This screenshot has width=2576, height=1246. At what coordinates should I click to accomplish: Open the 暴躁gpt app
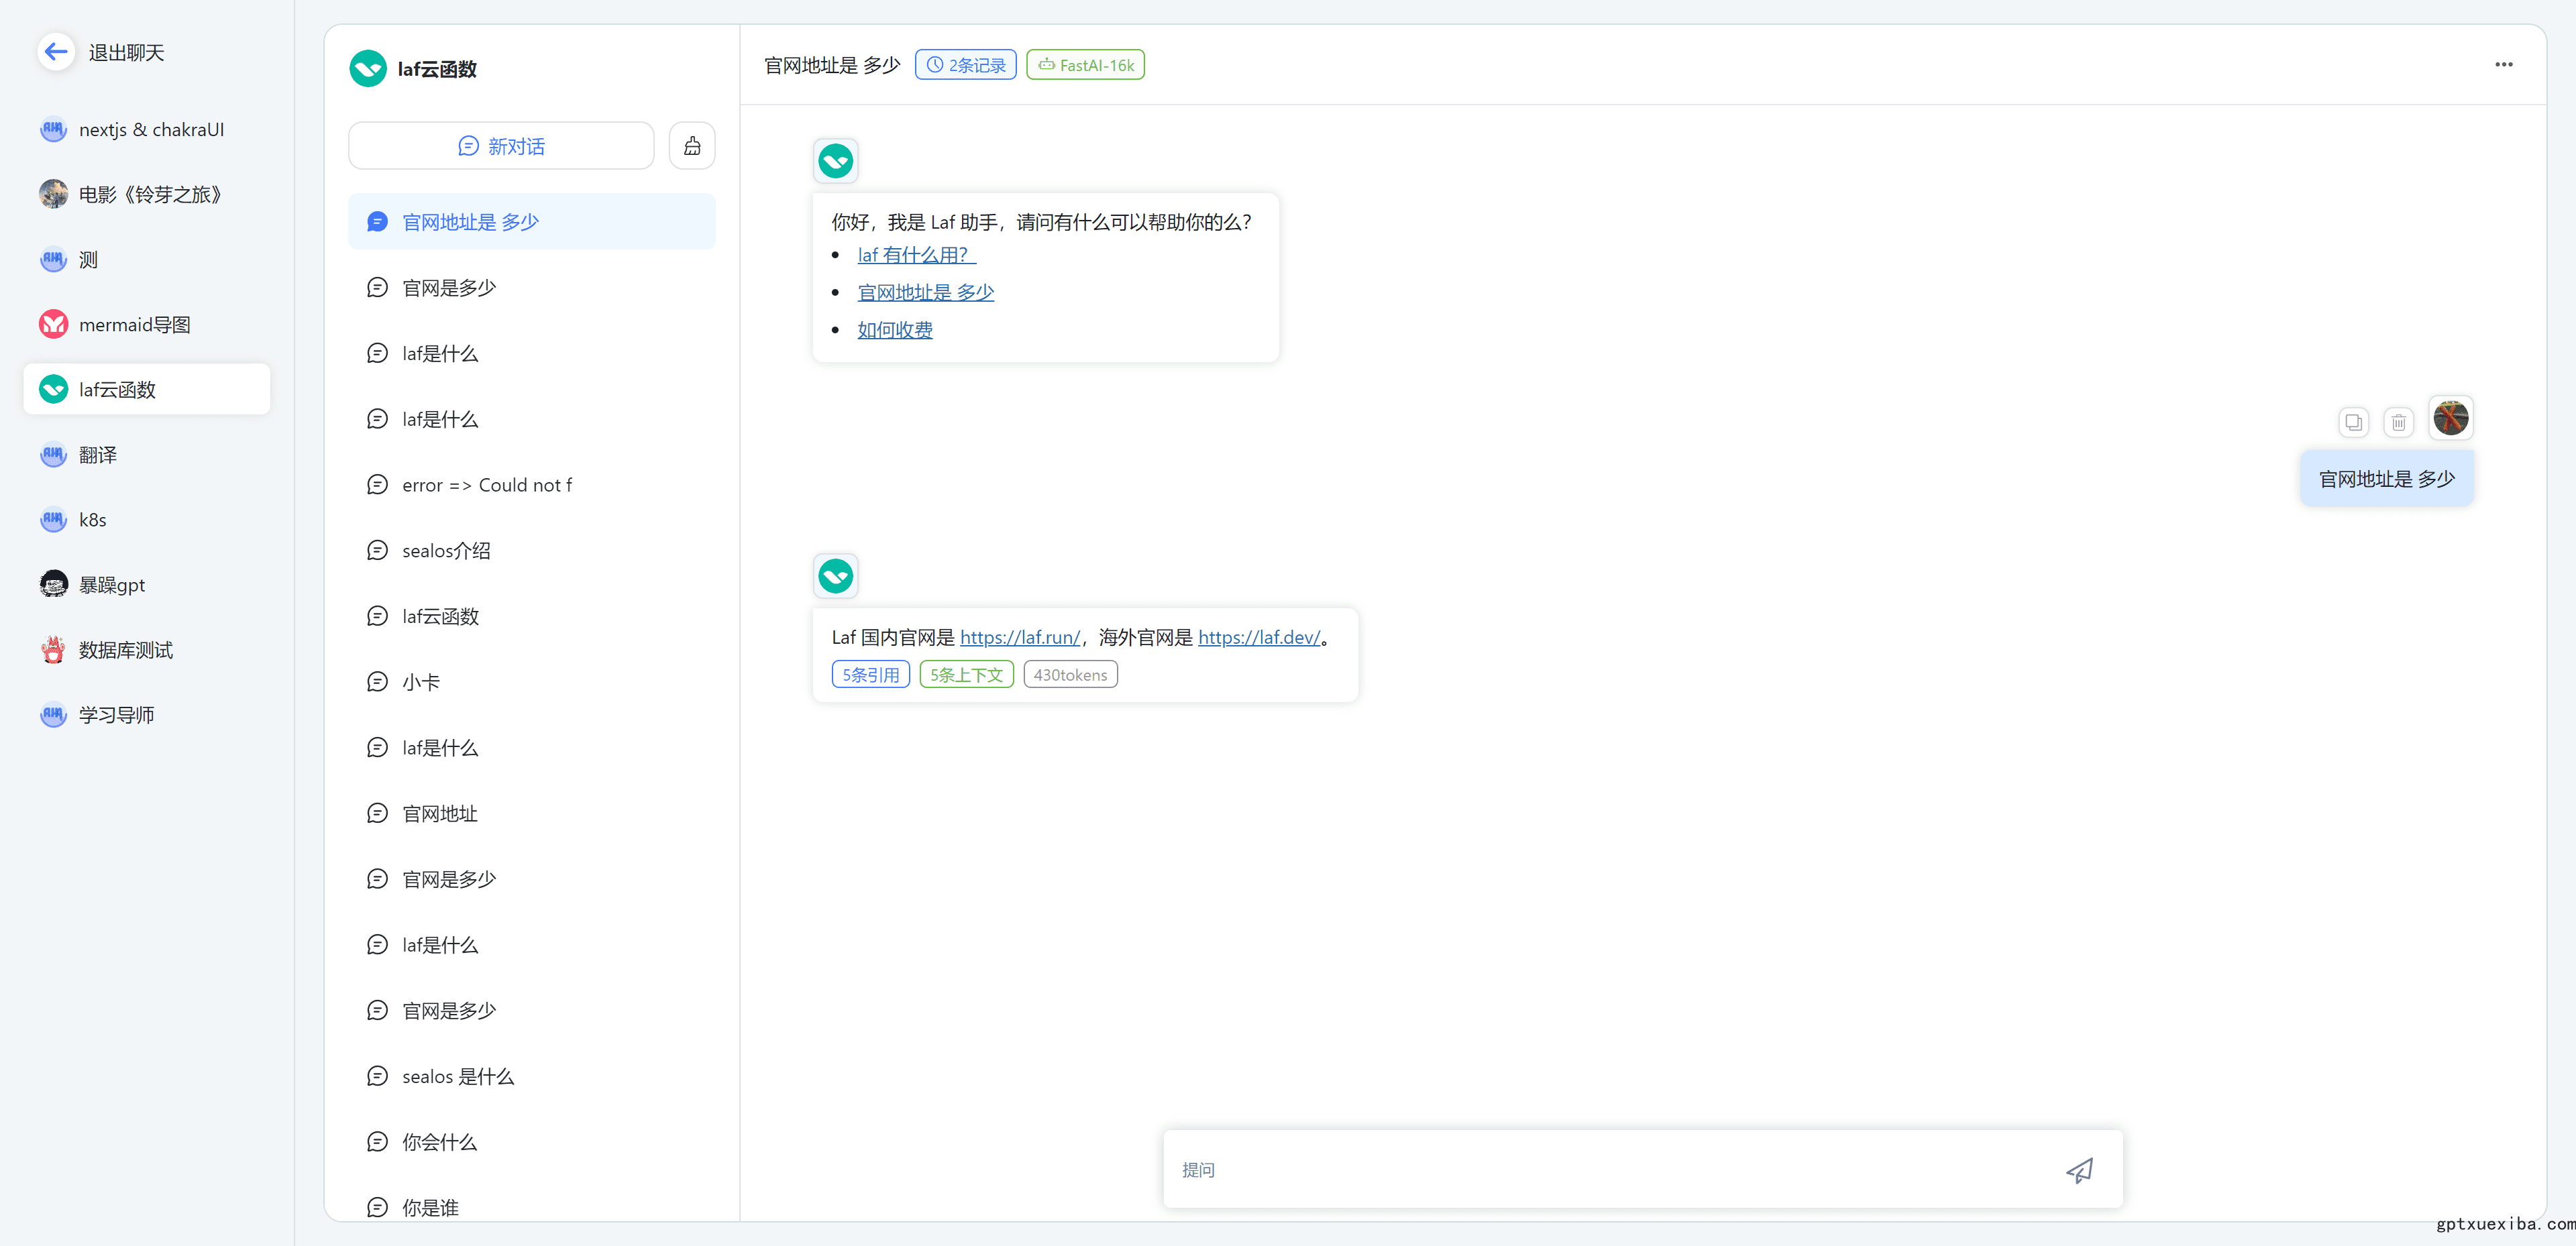(147, 584)
